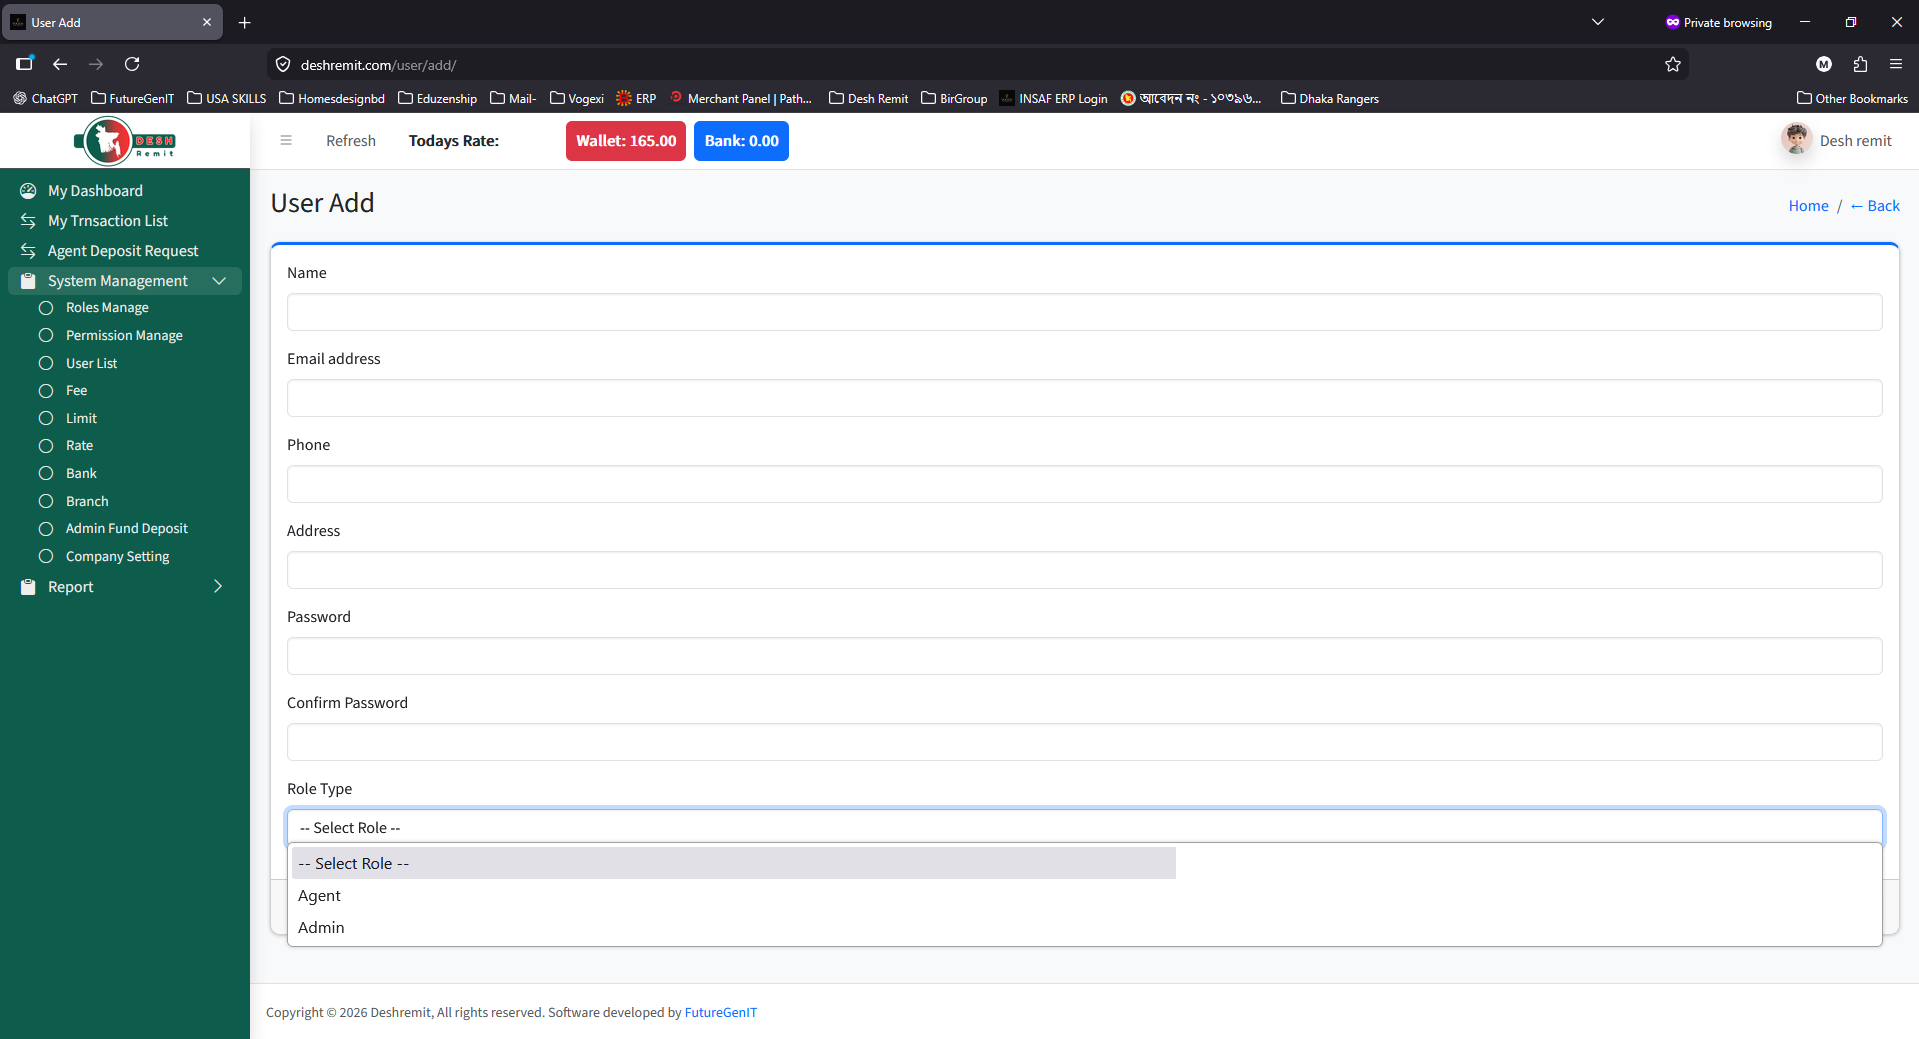This screenshot has height=1039, width=1919.
Task: Expand the Report menu chevron
Action: (218, 587)
